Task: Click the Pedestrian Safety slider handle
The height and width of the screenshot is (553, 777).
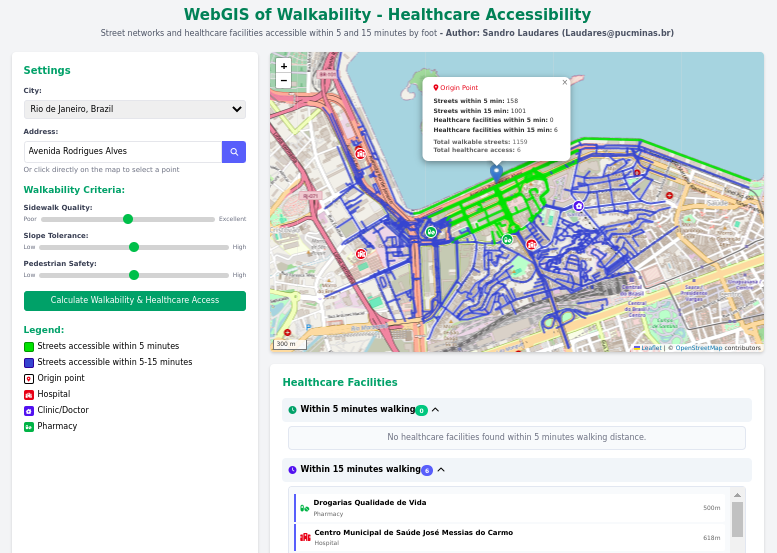Action: click(x=134, y=274)
